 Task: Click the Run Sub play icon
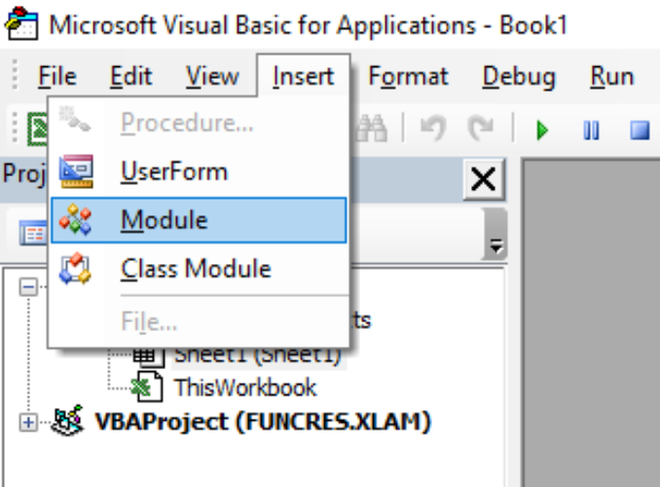[543, 130]
